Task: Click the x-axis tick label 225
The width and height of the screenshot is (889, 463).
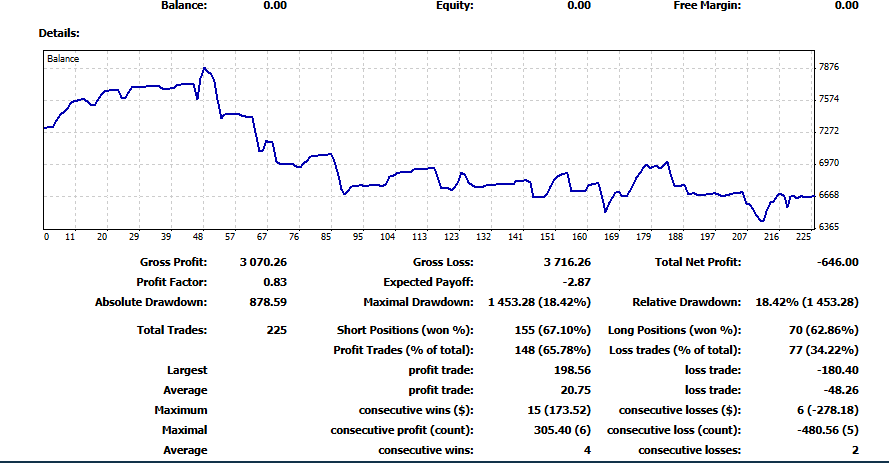Action: click(803, 237)
